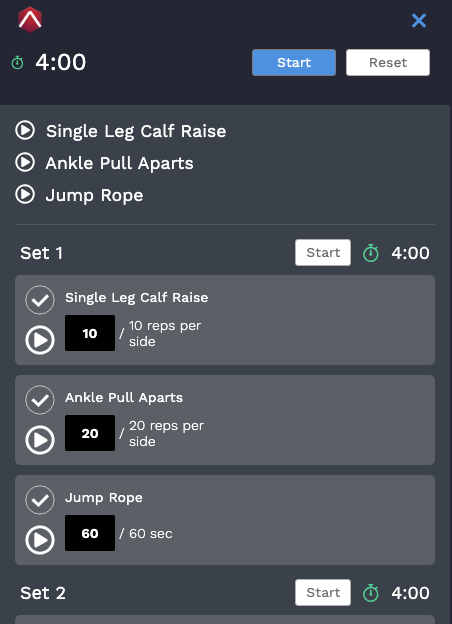452x624 pixels.
Task: Start the Set 2 timer
Action: pyautogui.click(x=323, y=593)
